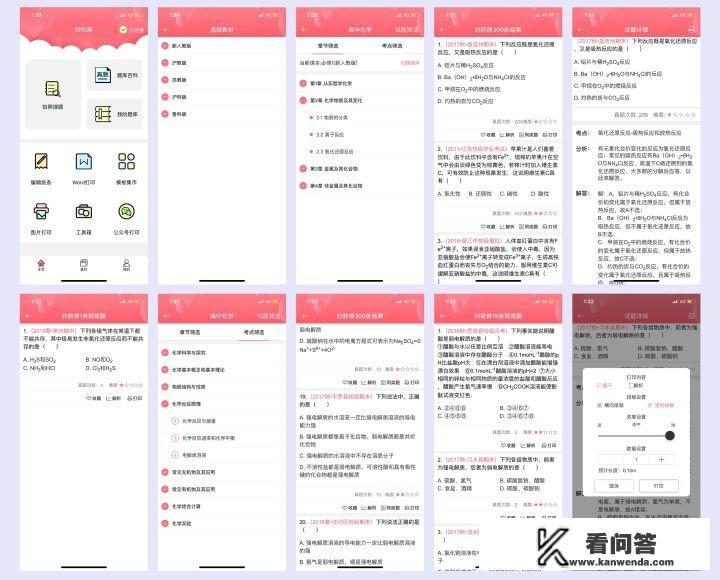Open the photo search notebook-with-magnifier card
720x580 pixels.
(53, 94)
